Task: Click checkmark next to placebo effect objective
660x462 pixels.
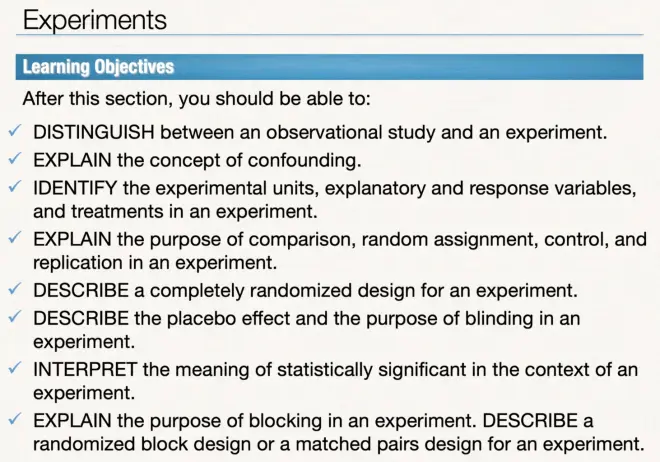Action: click(14, 316)
